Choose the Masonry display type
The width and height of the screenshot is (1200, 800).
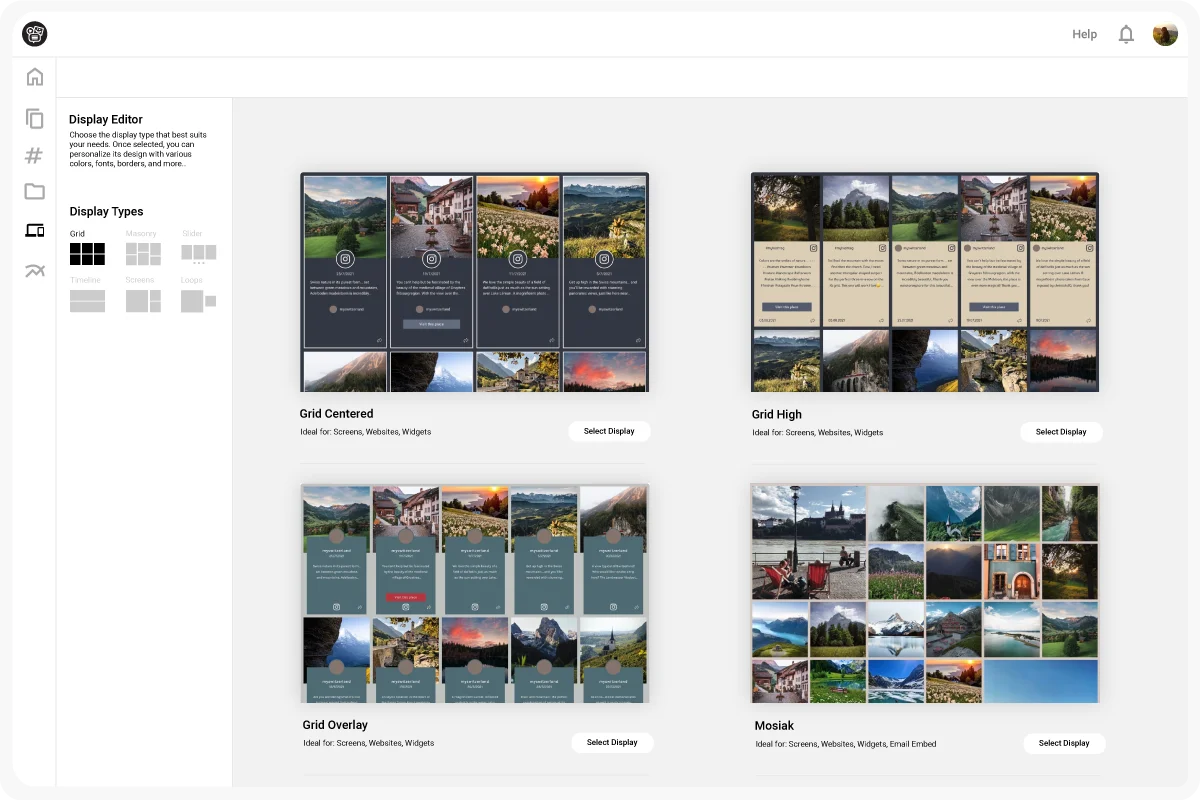pos(143,253)
